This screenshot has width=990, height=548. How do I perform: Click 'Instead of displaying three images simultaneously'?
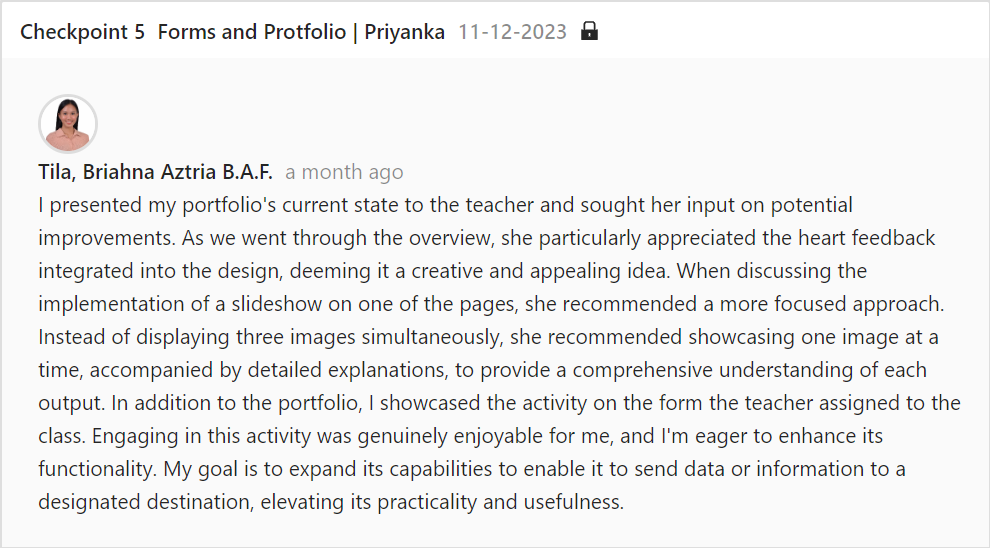tap(270, 337)
